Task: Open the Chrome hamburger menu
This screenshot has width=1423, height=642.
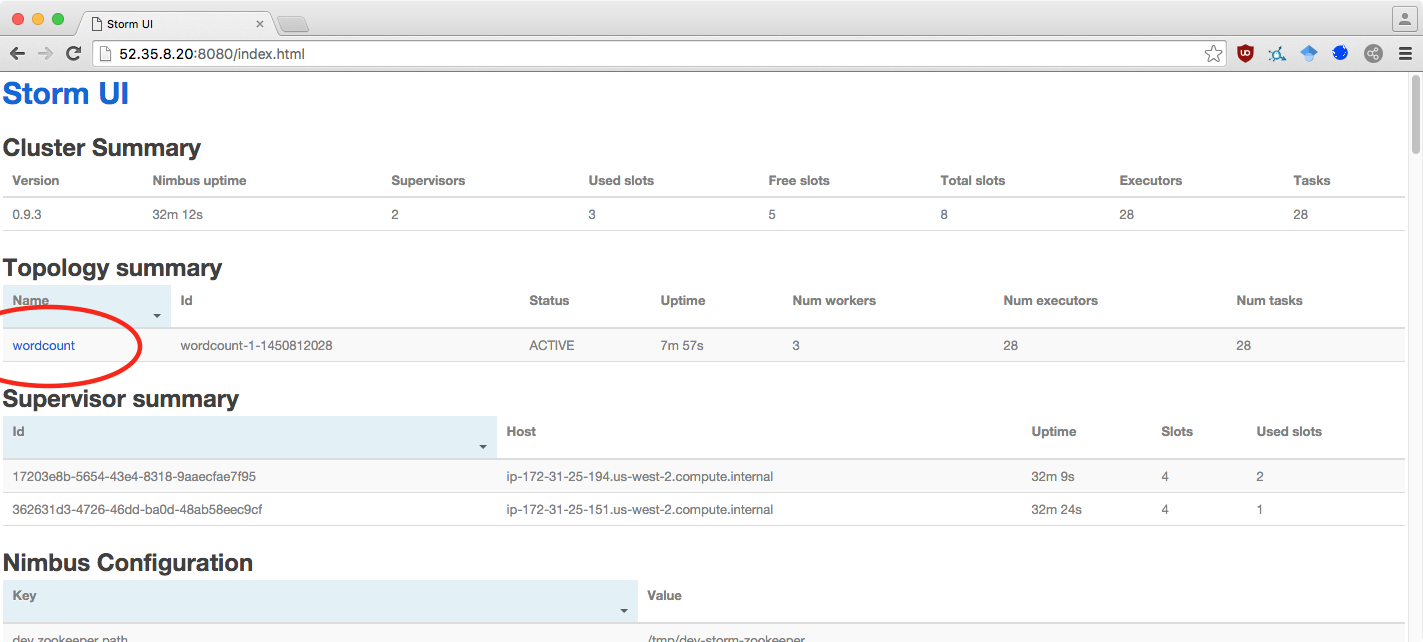Action: (1406, 53)
